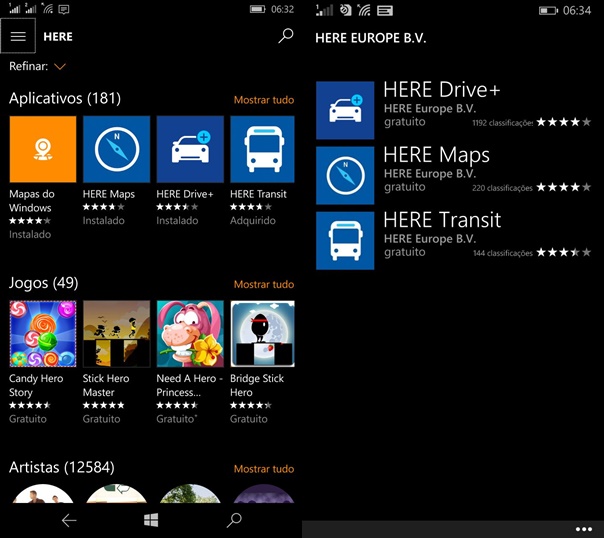Click the 'Candy Hero Story' game name

[x=36, y=385]
